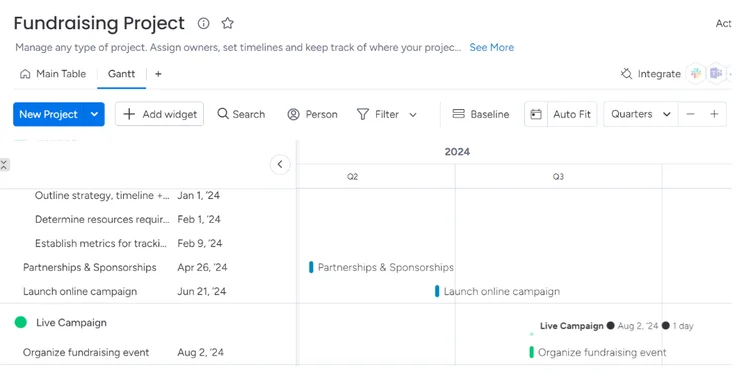Click the collapse arrows icon at left edge
The height and width of the screenshot is (373, 744).
(x=4, y=165)
